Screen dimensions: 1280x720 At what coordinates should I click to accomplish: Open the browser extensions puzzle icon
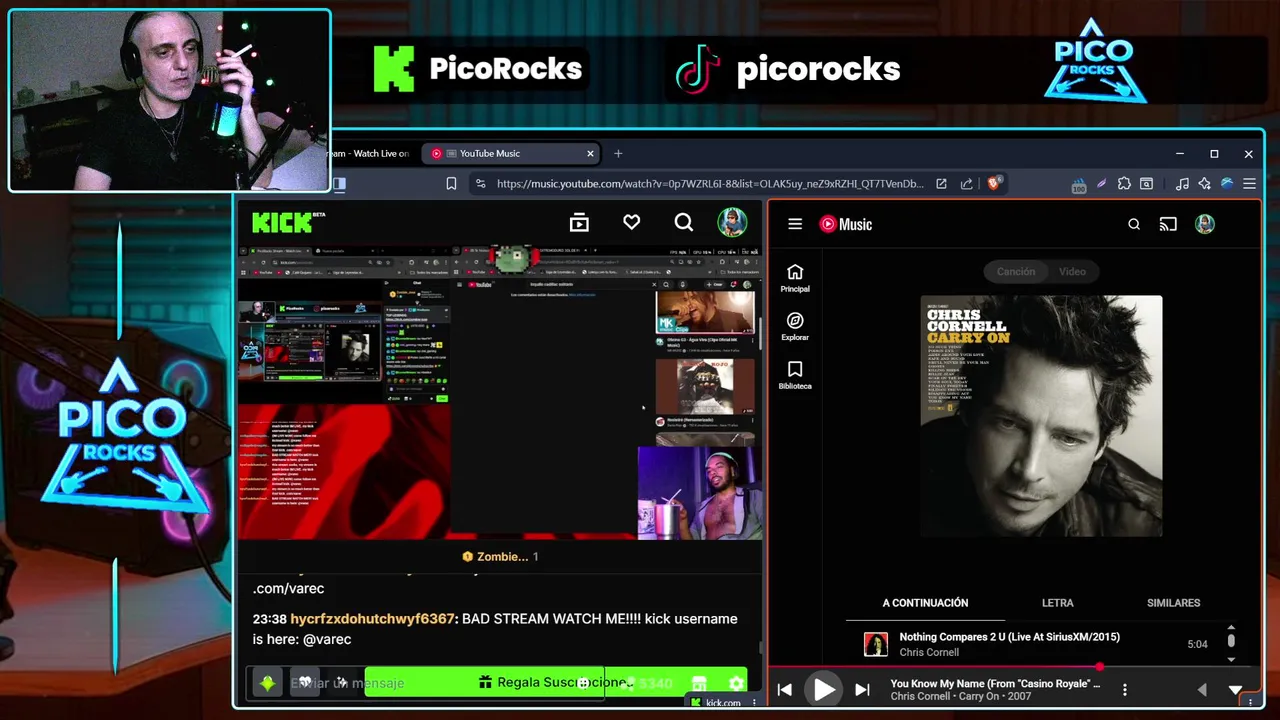tap(1124, 184)
